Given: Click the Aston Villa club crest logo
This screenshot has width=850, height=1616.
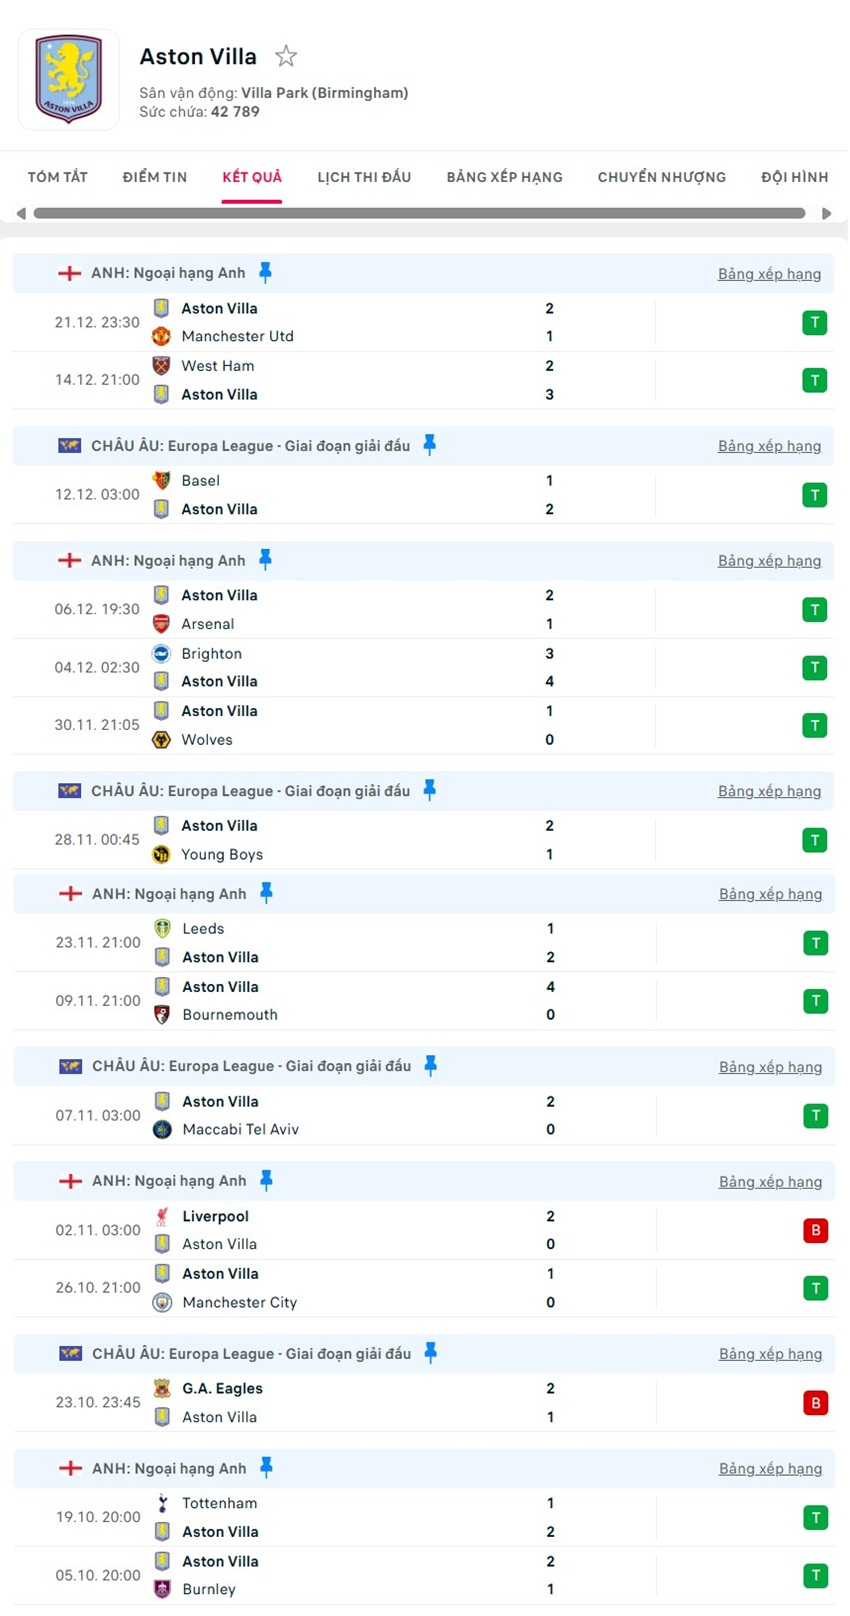Looking at the screenshot, I should pos(68,79).
